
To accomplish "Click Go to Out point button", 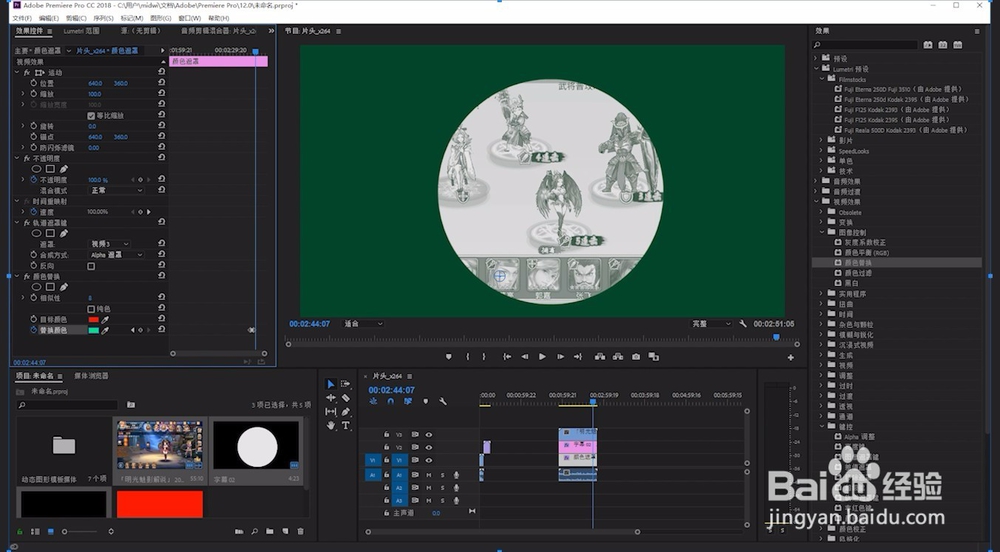I will pyautogui.click(x=578, y=357).
